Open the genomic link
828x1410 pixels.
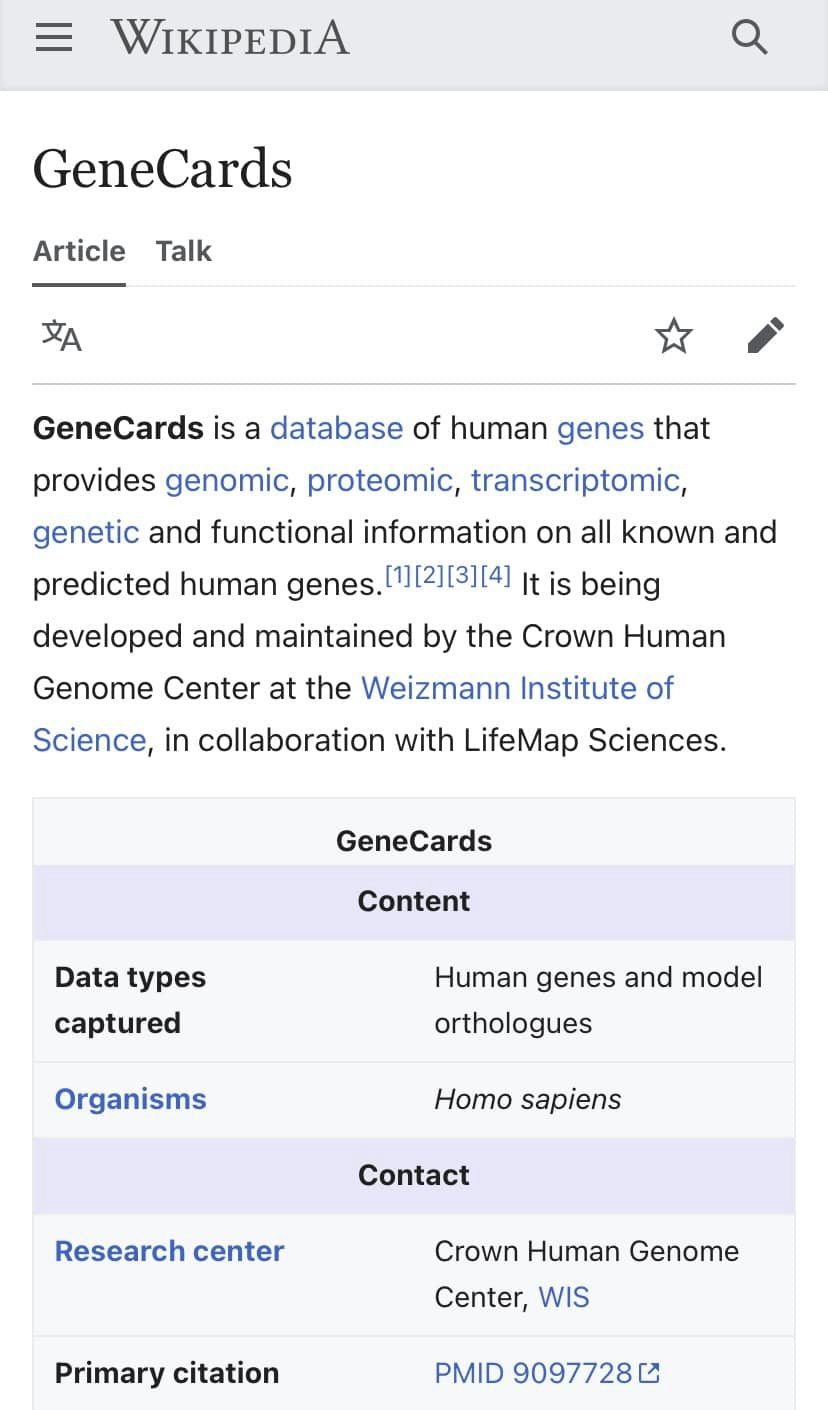227,480
